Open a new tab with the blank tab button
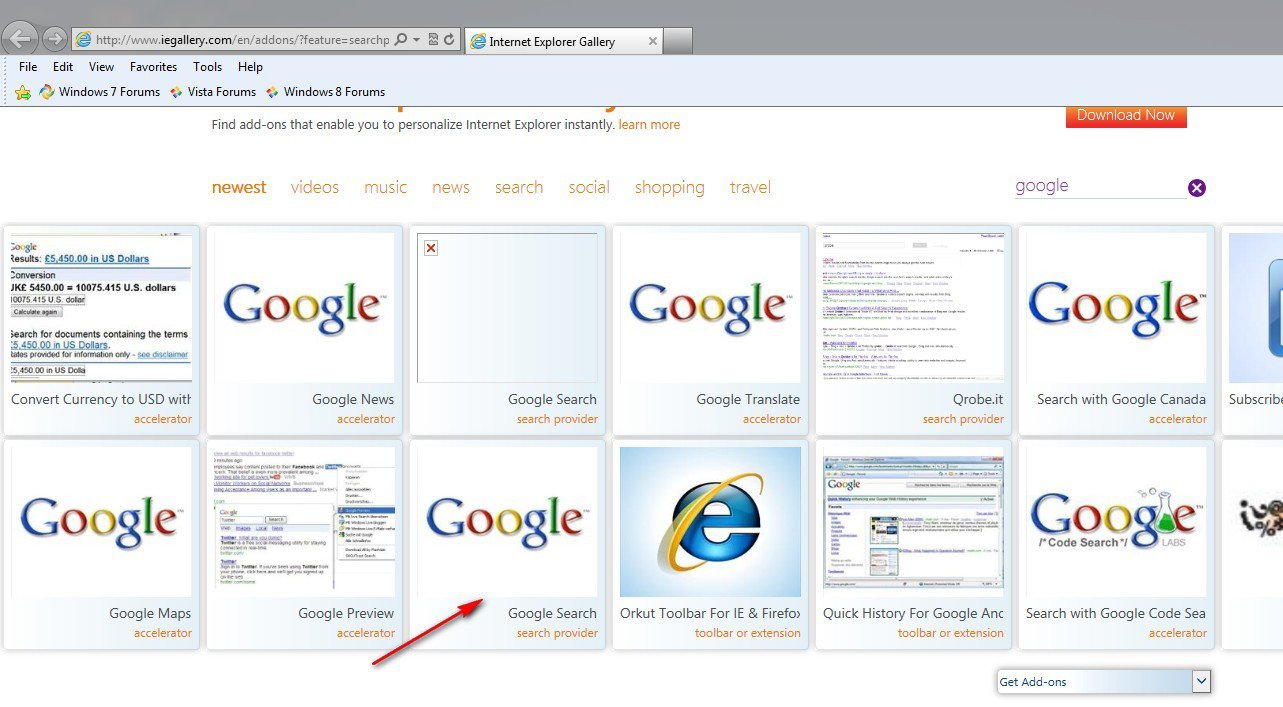Viewport: 1283px width, 707px height. tap(678, 41)
